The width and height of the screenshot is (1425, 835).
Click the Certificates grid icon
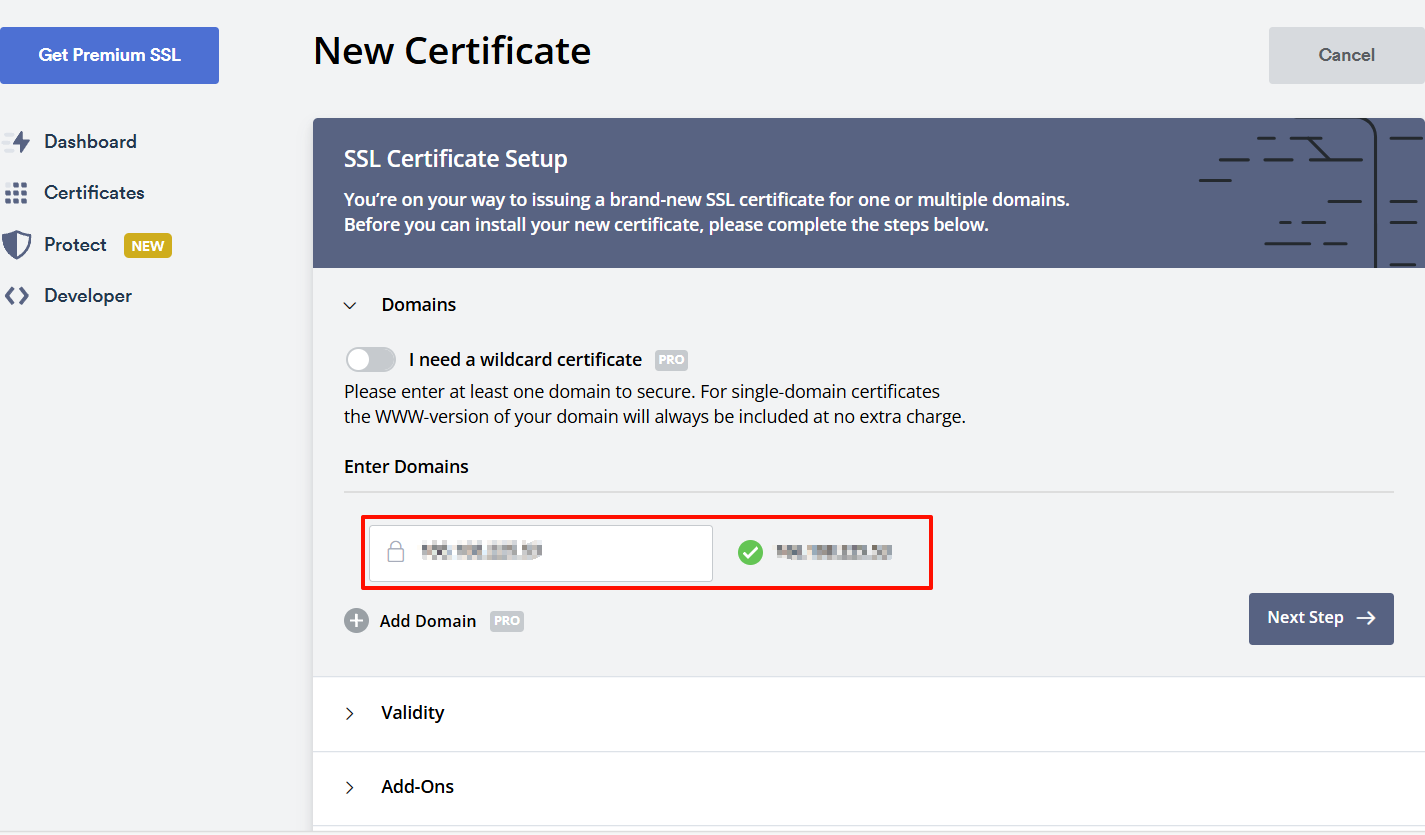[x=16, y=193]
